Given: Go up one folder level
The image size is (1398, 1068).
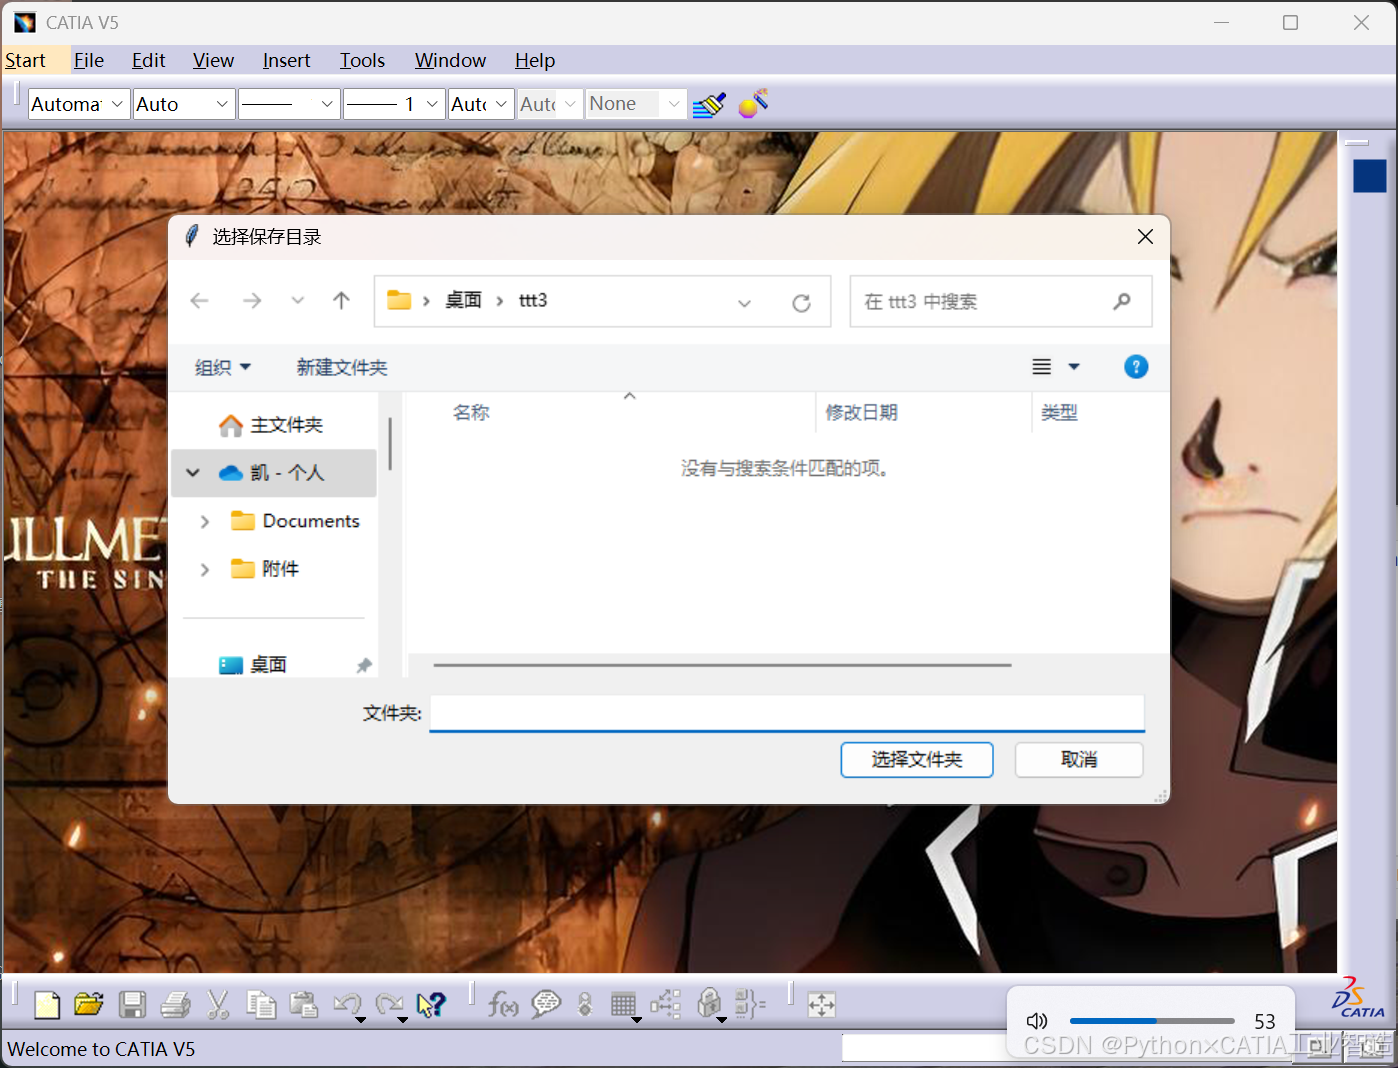Looking at the screenshot, I should tap(341, 300).
